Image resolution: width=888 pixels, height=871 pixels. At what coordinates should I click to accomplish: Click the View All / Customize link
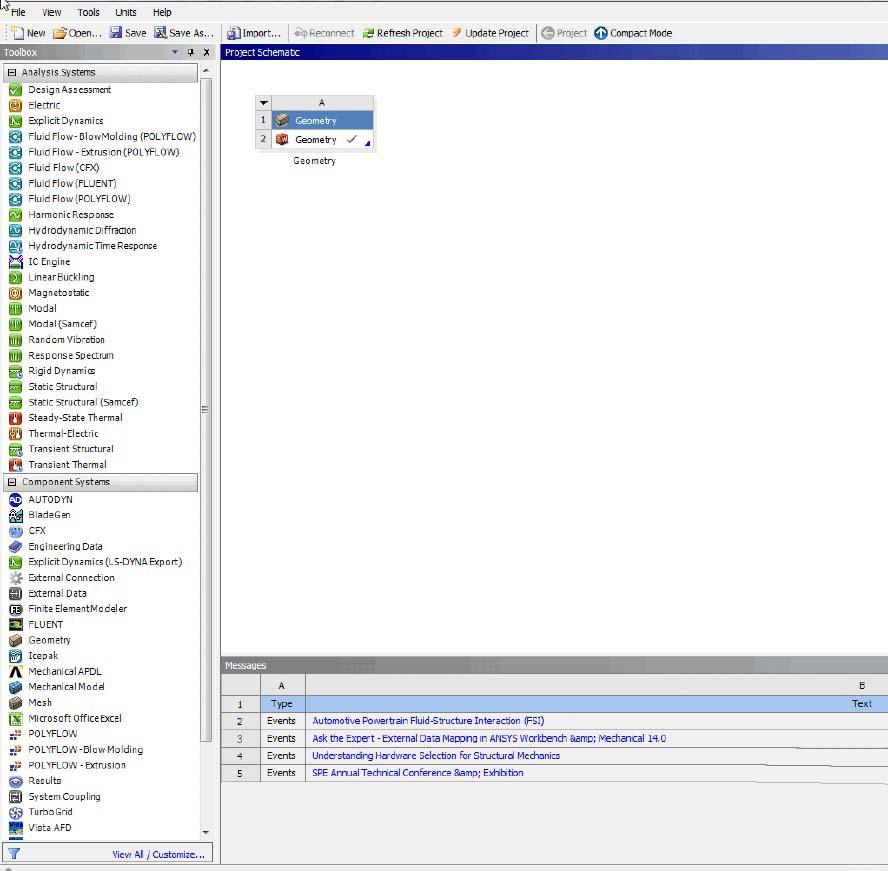coord(159,854)
